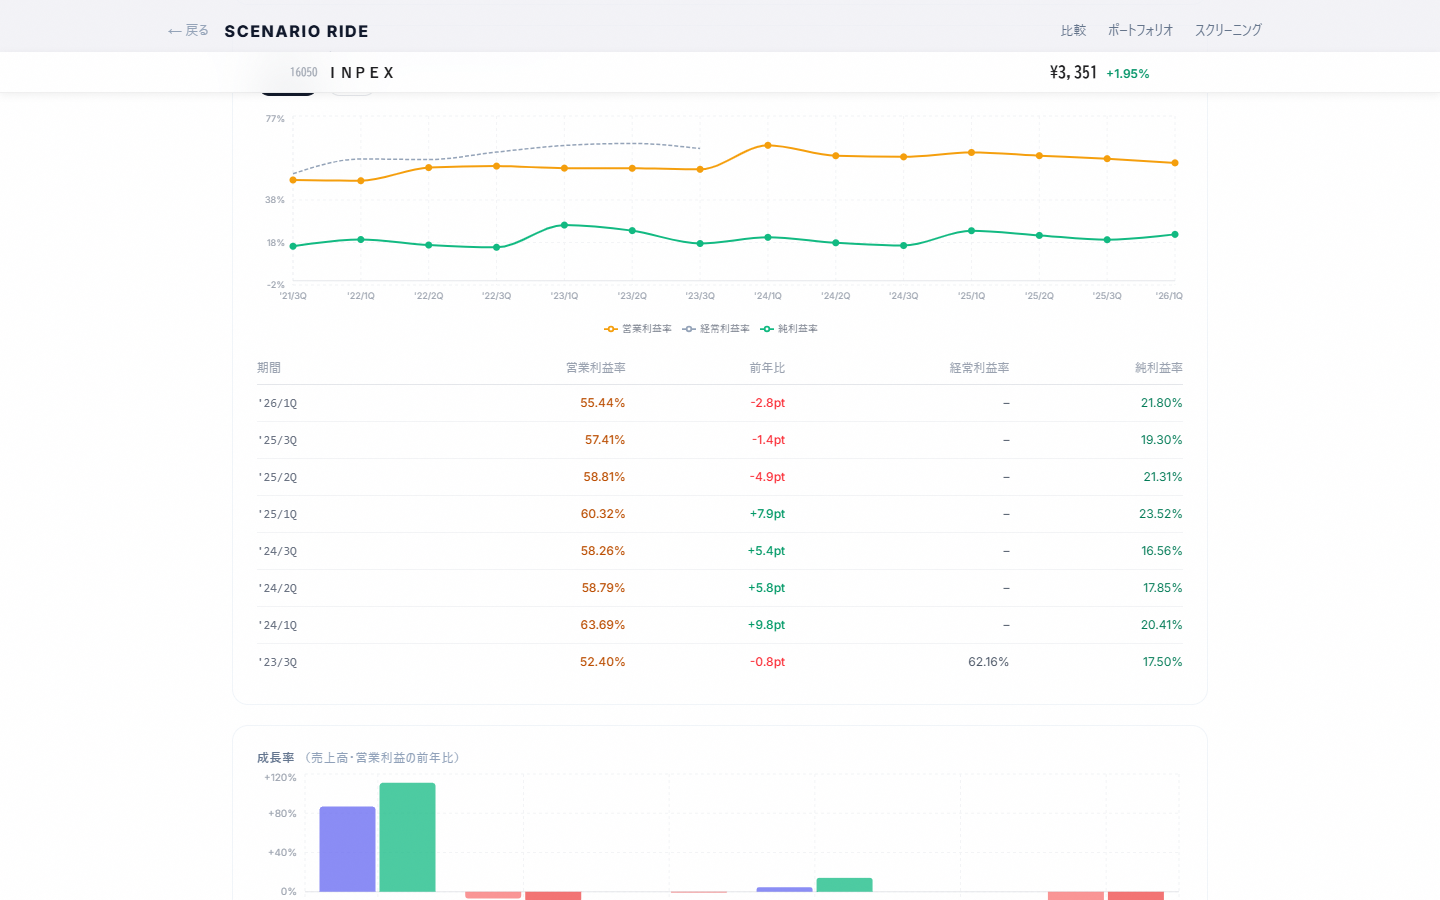1440x900 pixels.
Task: Click the INPEX stock name
Action: tap(362, 73)
